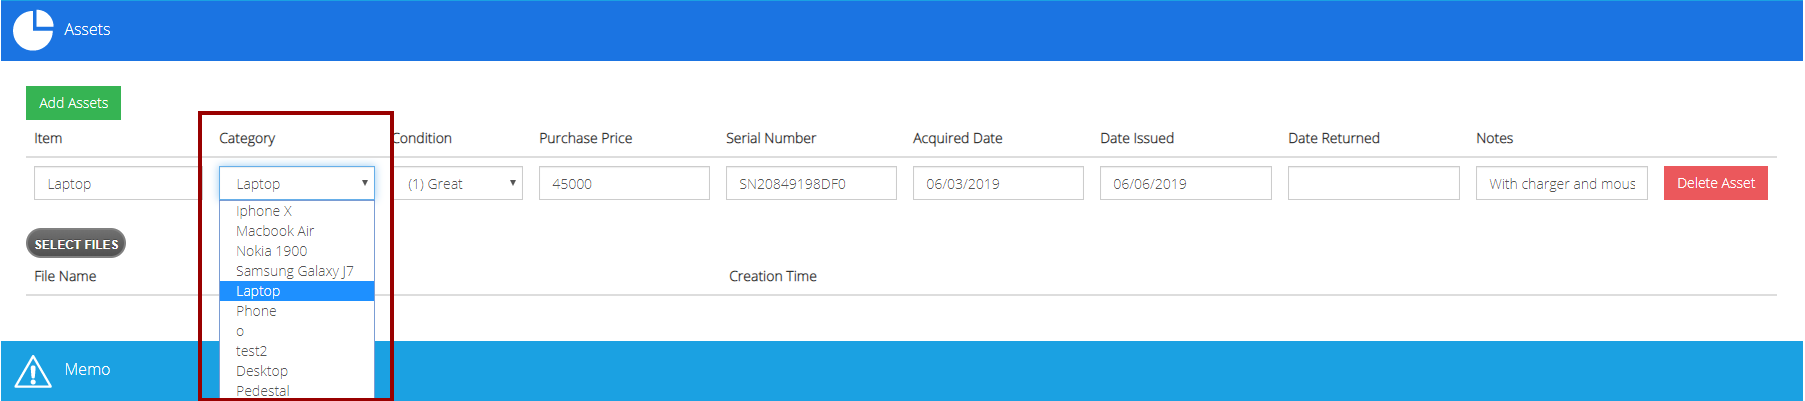Click the Purchase Price field showing 45000
This screenshot has width=1805, height=401.
pyautogui.click(x=624, y=183)
